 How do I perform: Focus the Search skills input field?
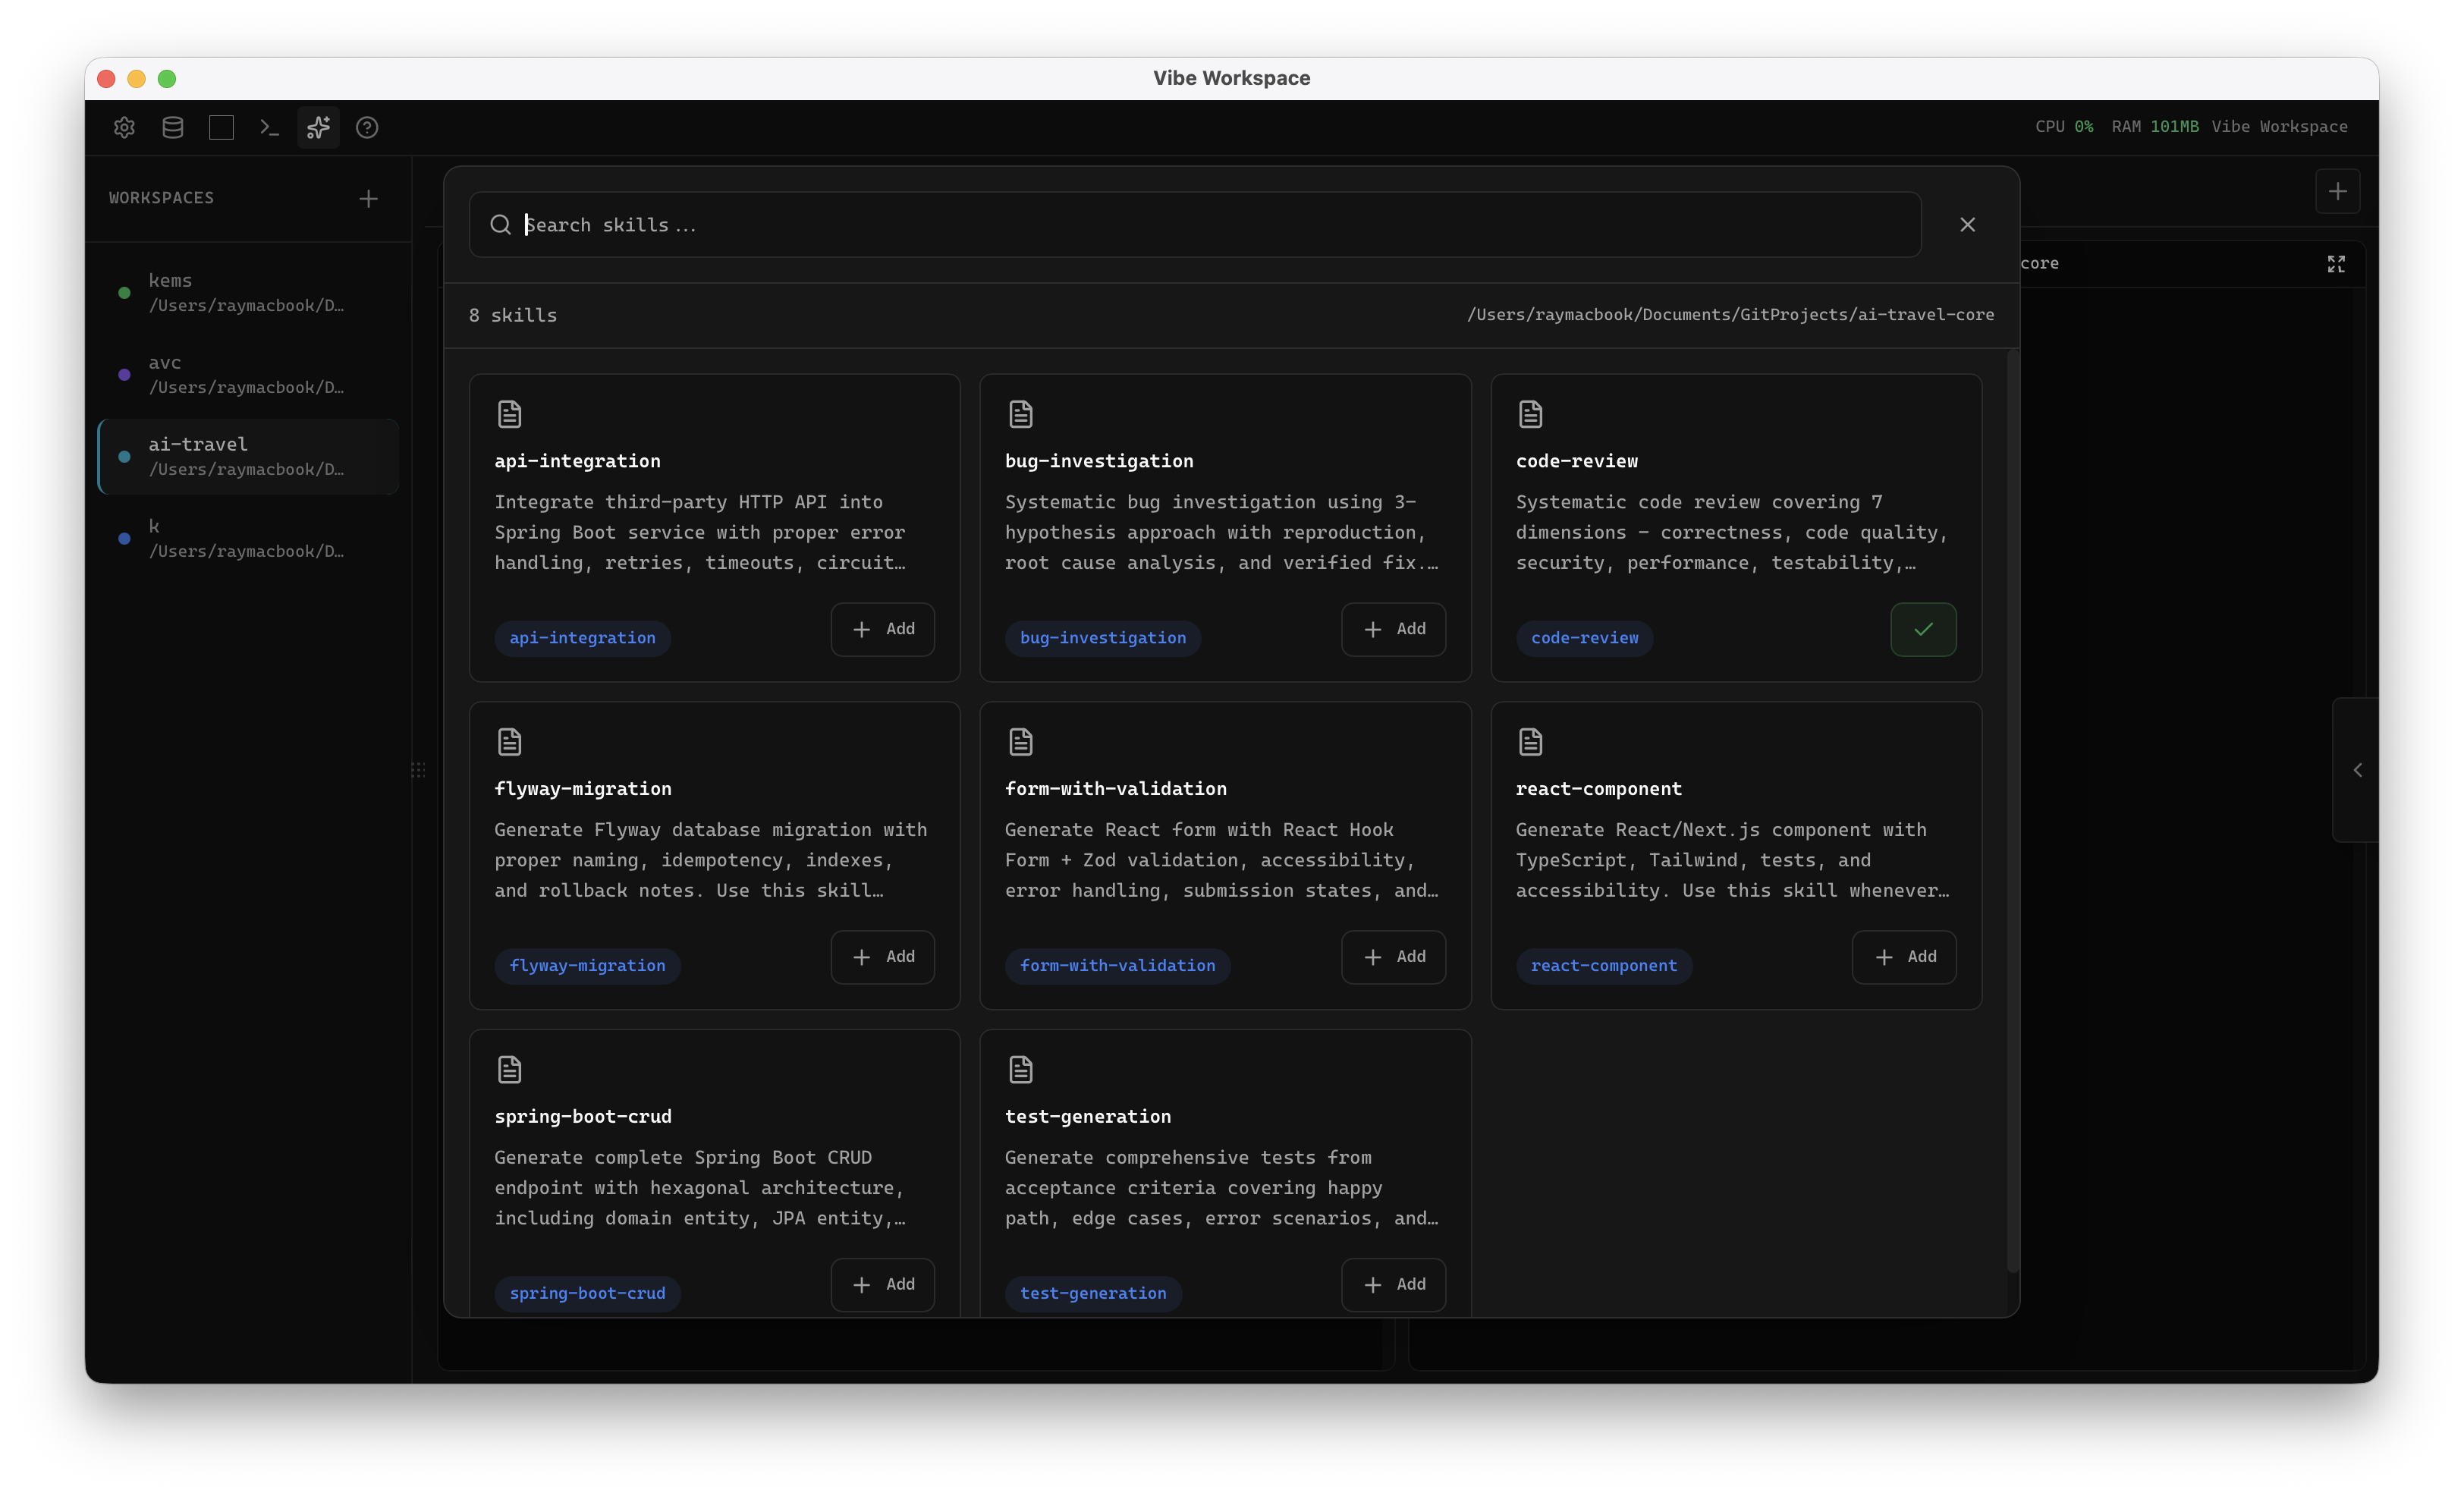pos(1195,225)
